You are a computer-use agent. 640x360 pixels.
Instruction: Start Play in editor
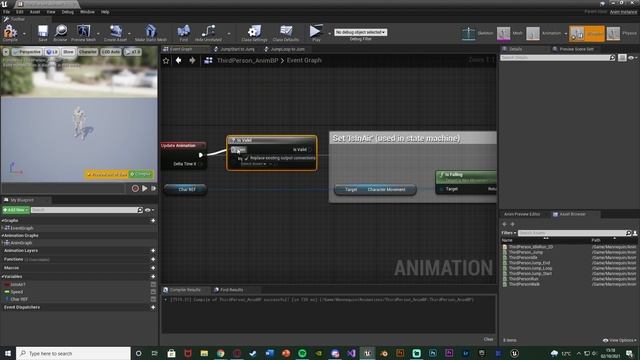click(316, 33)
